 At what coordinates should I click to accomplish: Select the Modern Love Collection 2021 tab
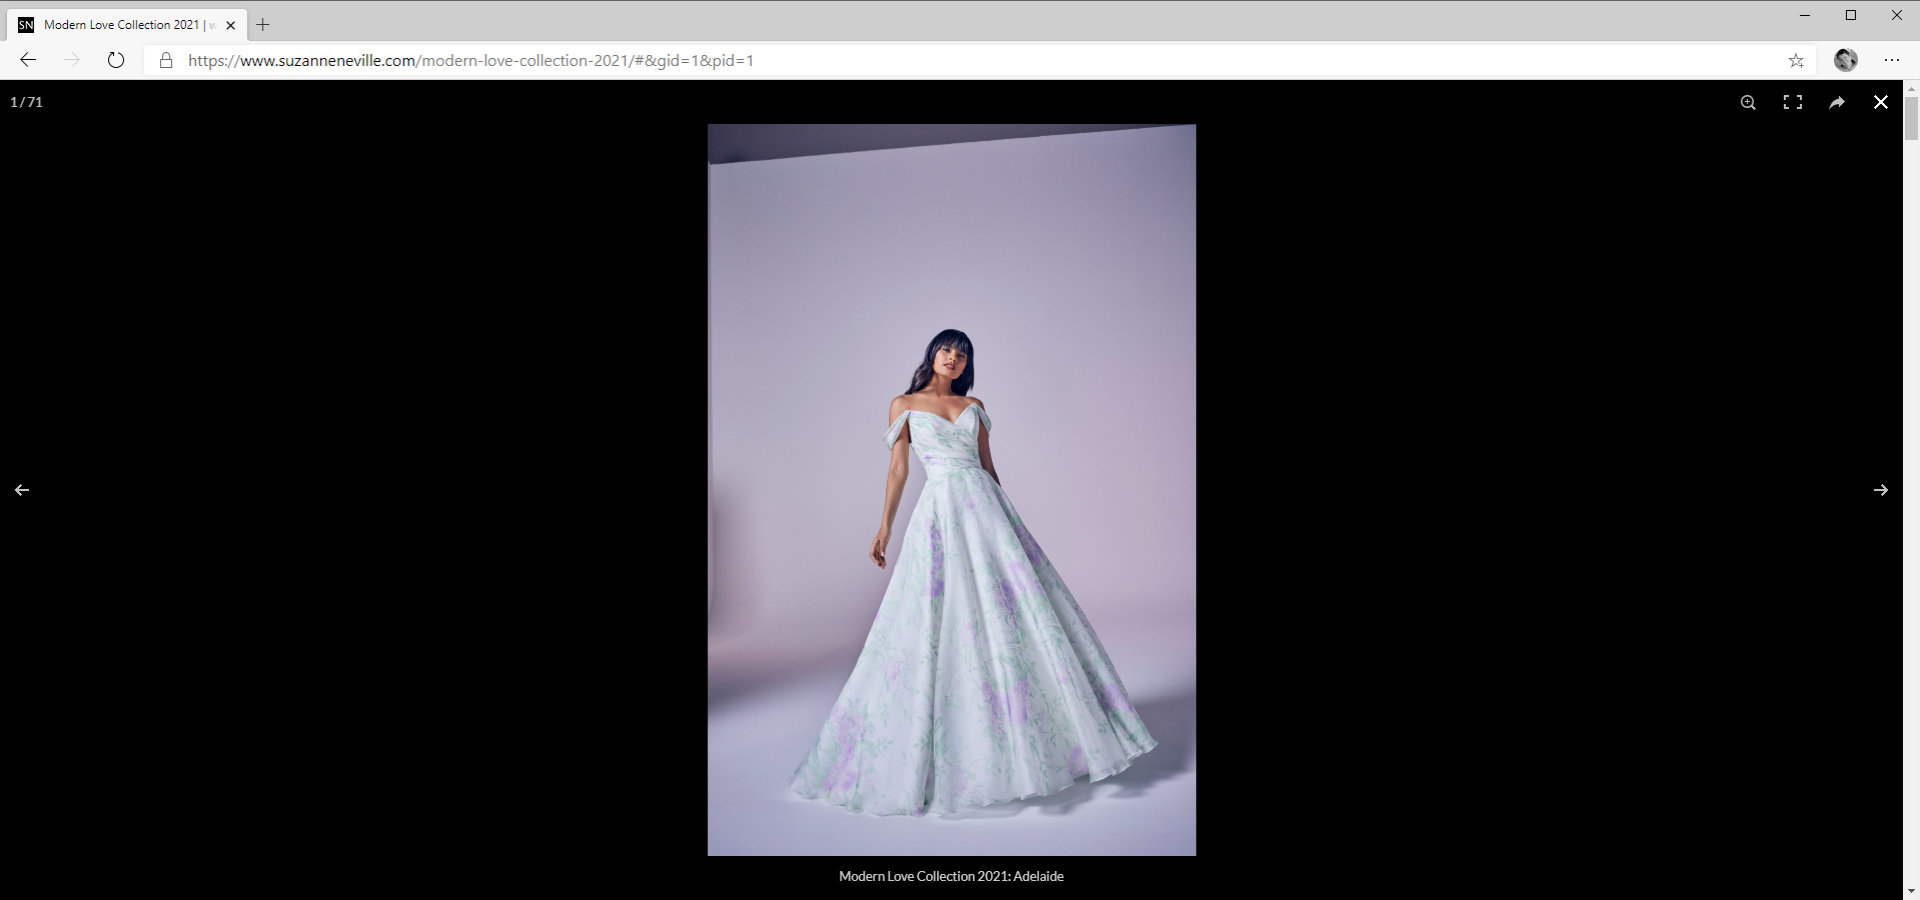pyautogui.click(x=120, y=25)
